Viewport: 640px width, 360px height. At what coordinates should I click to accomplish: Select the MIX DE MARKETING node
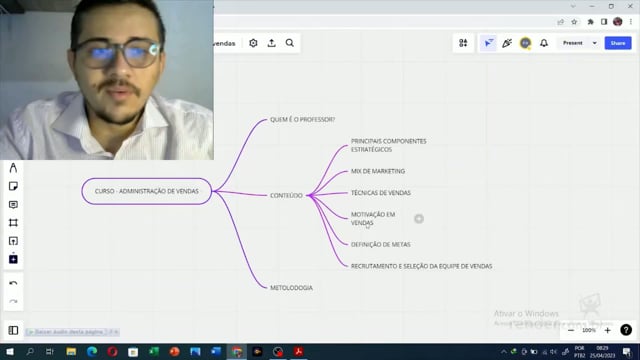click(378, 171)
